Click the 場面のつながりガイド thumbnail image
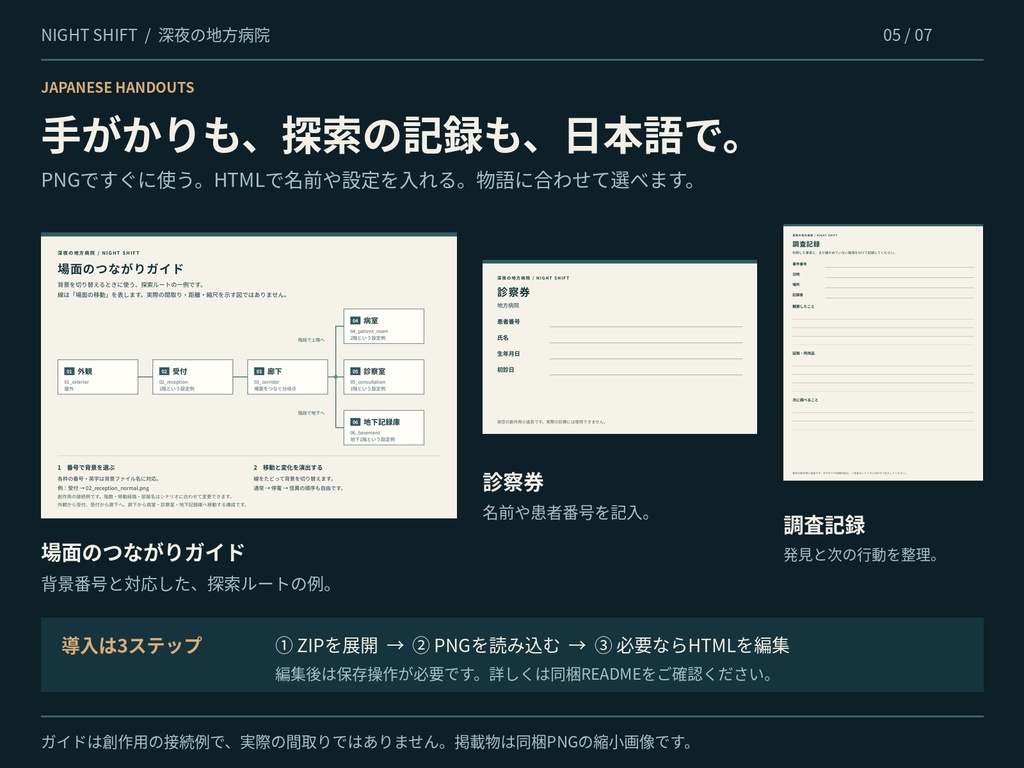 249,376
